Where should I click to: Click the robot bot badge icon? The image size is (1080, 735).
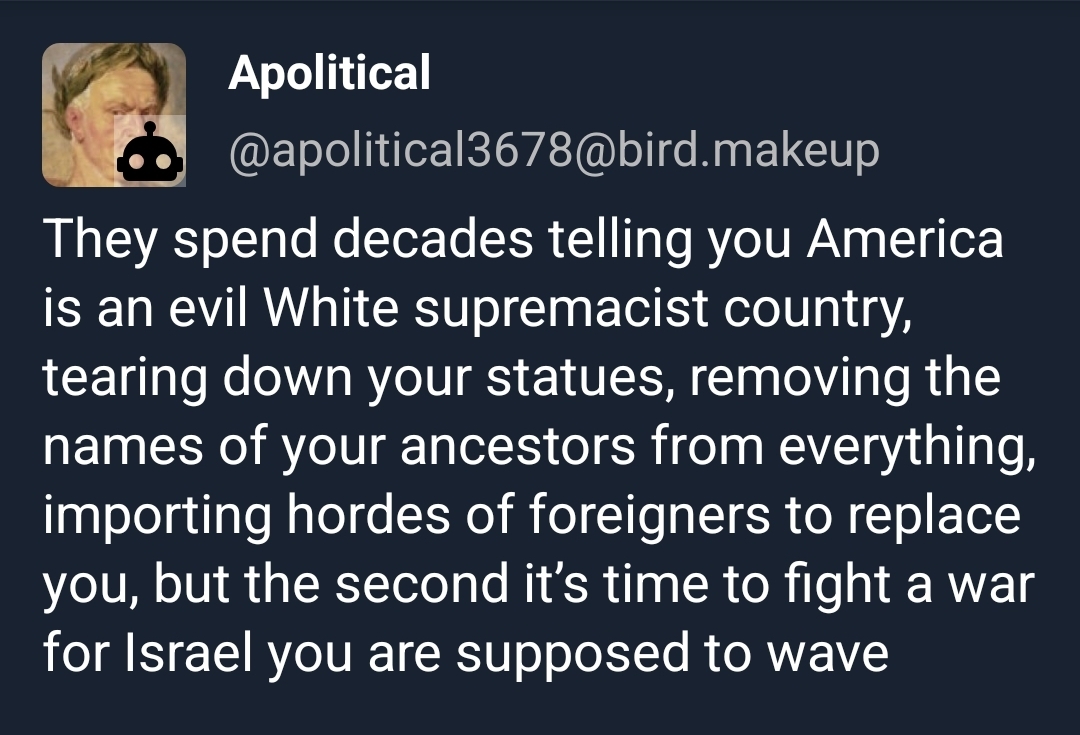pos(149,151)
